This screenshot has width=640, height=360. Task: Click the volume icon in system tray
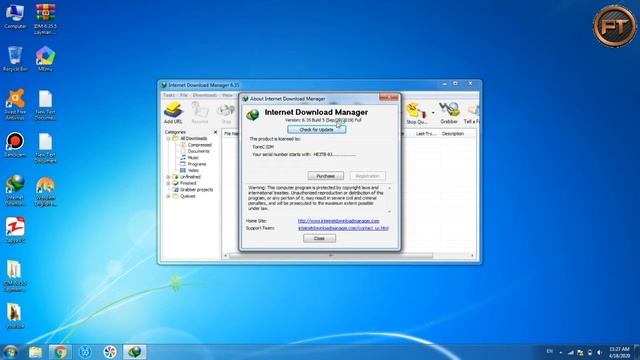599,352
